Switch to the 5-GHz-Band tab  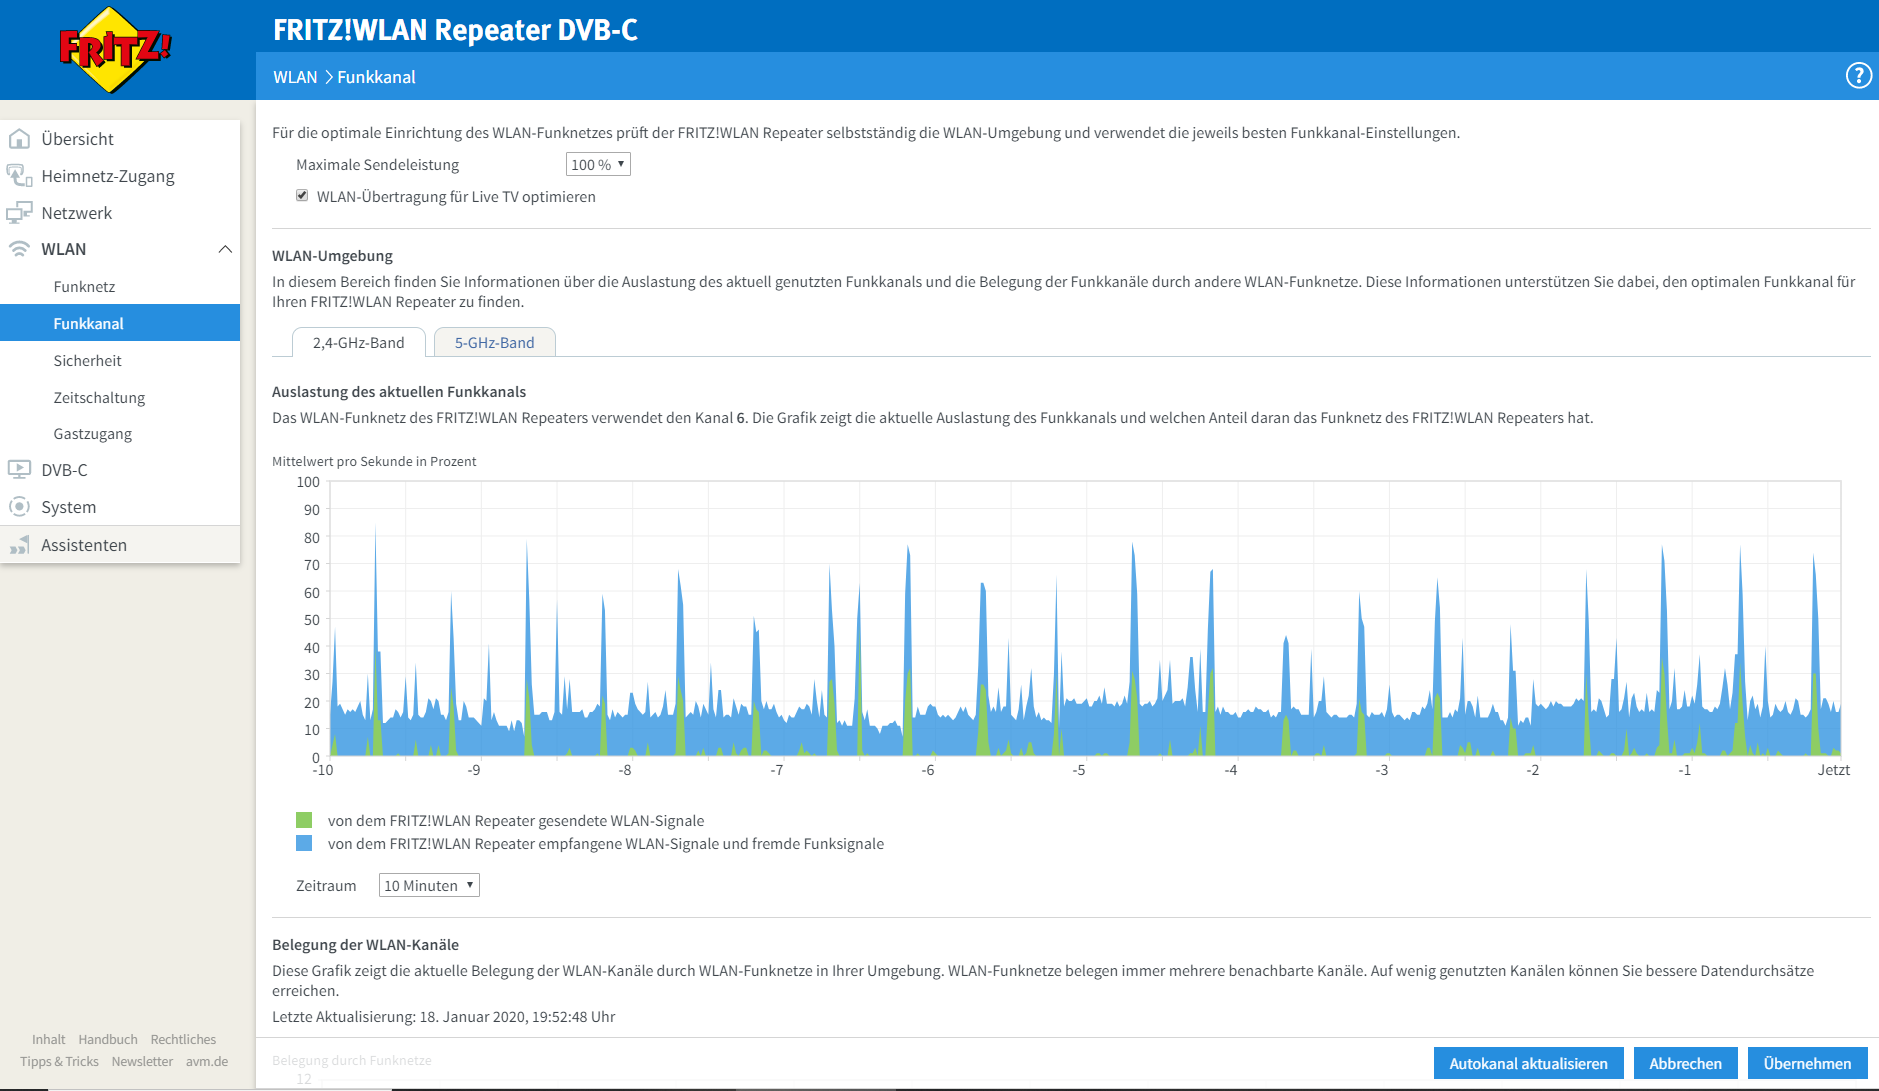[494, 342]
